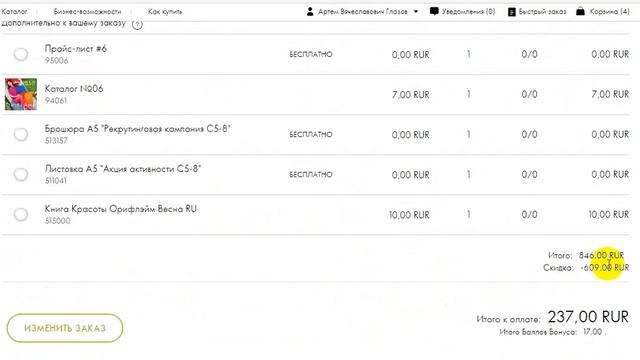The image size is (640, 360).
Task: Open the Каталог menu item
Action: click(x=14, y=11)
